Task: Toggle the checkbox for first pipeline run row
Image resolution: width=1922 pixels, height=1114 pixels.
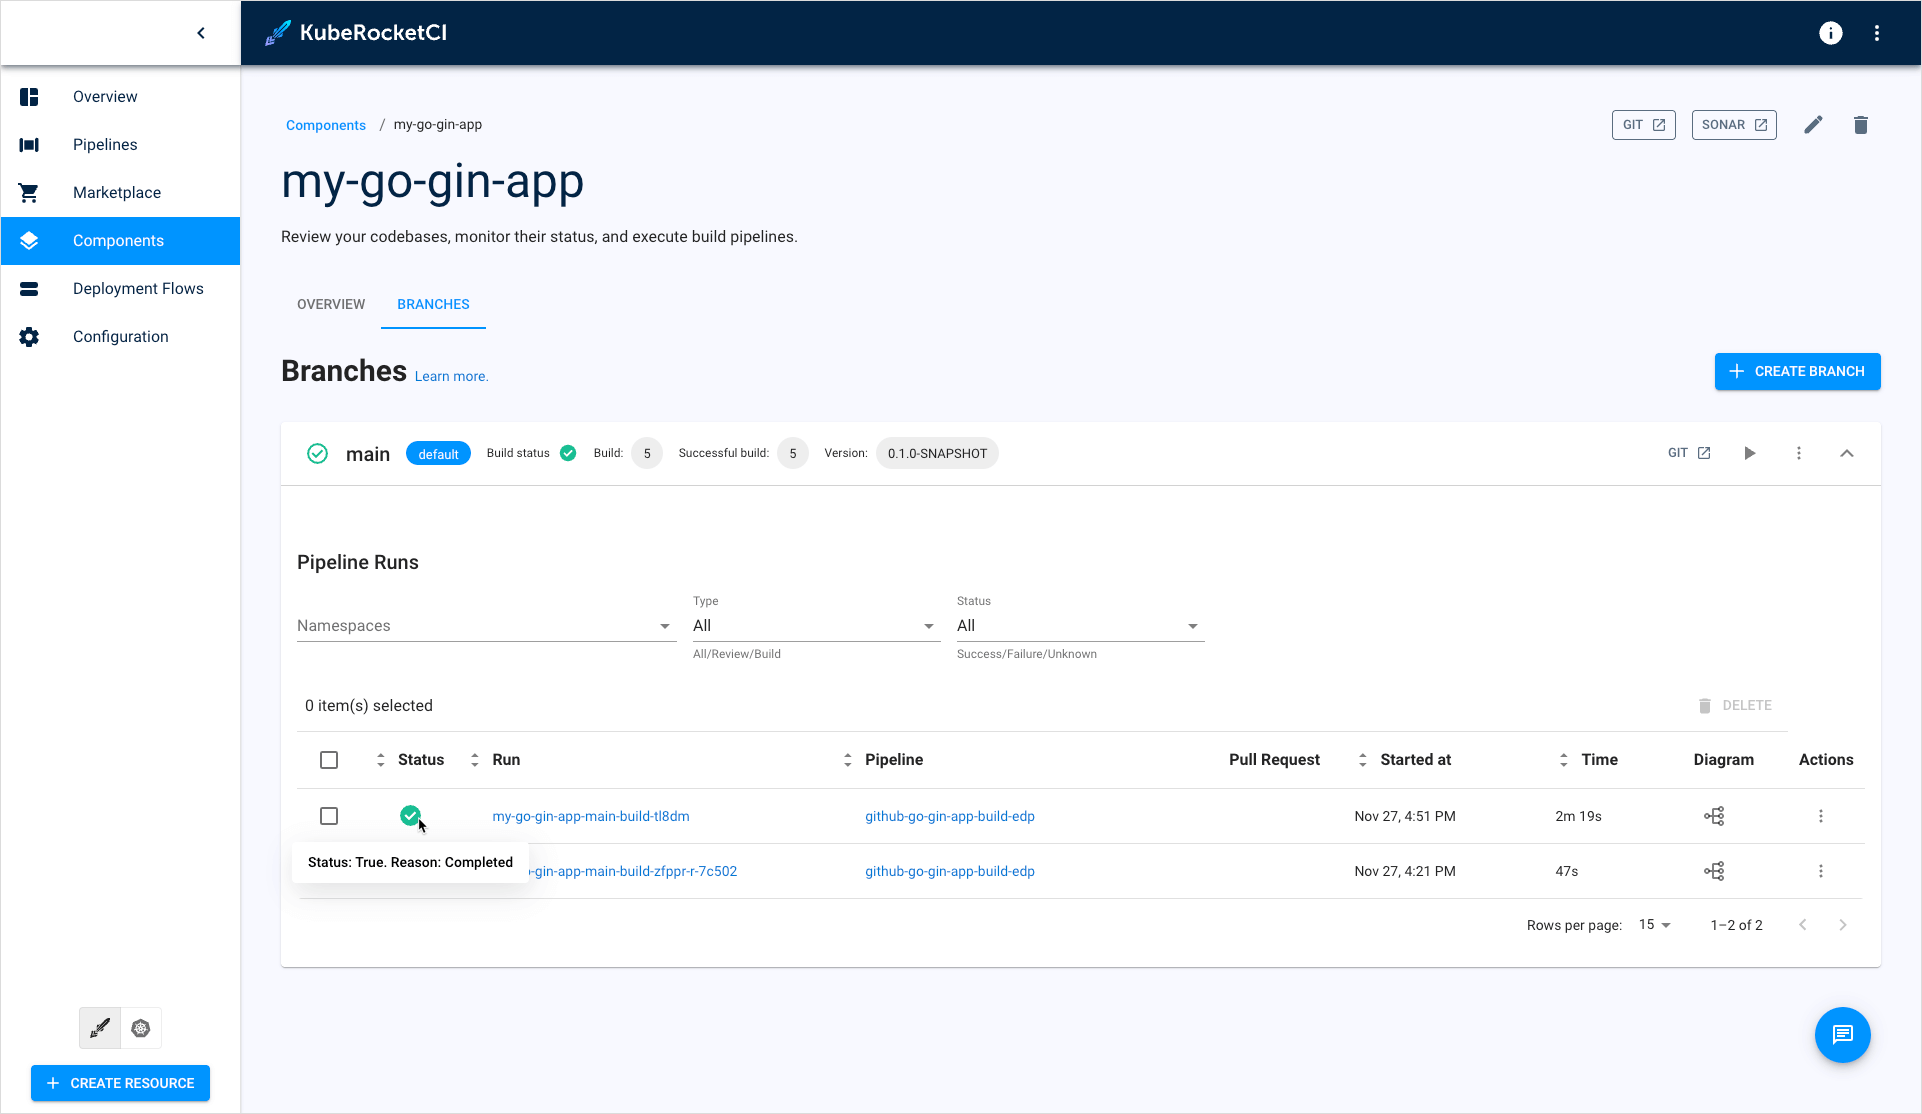Action: click(x=329, y=816)
